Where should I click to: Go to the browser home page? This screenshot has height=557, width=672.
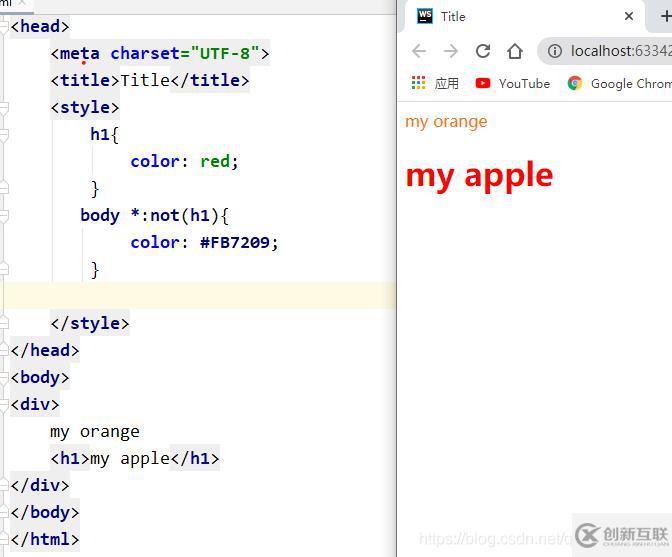(515, 51)
